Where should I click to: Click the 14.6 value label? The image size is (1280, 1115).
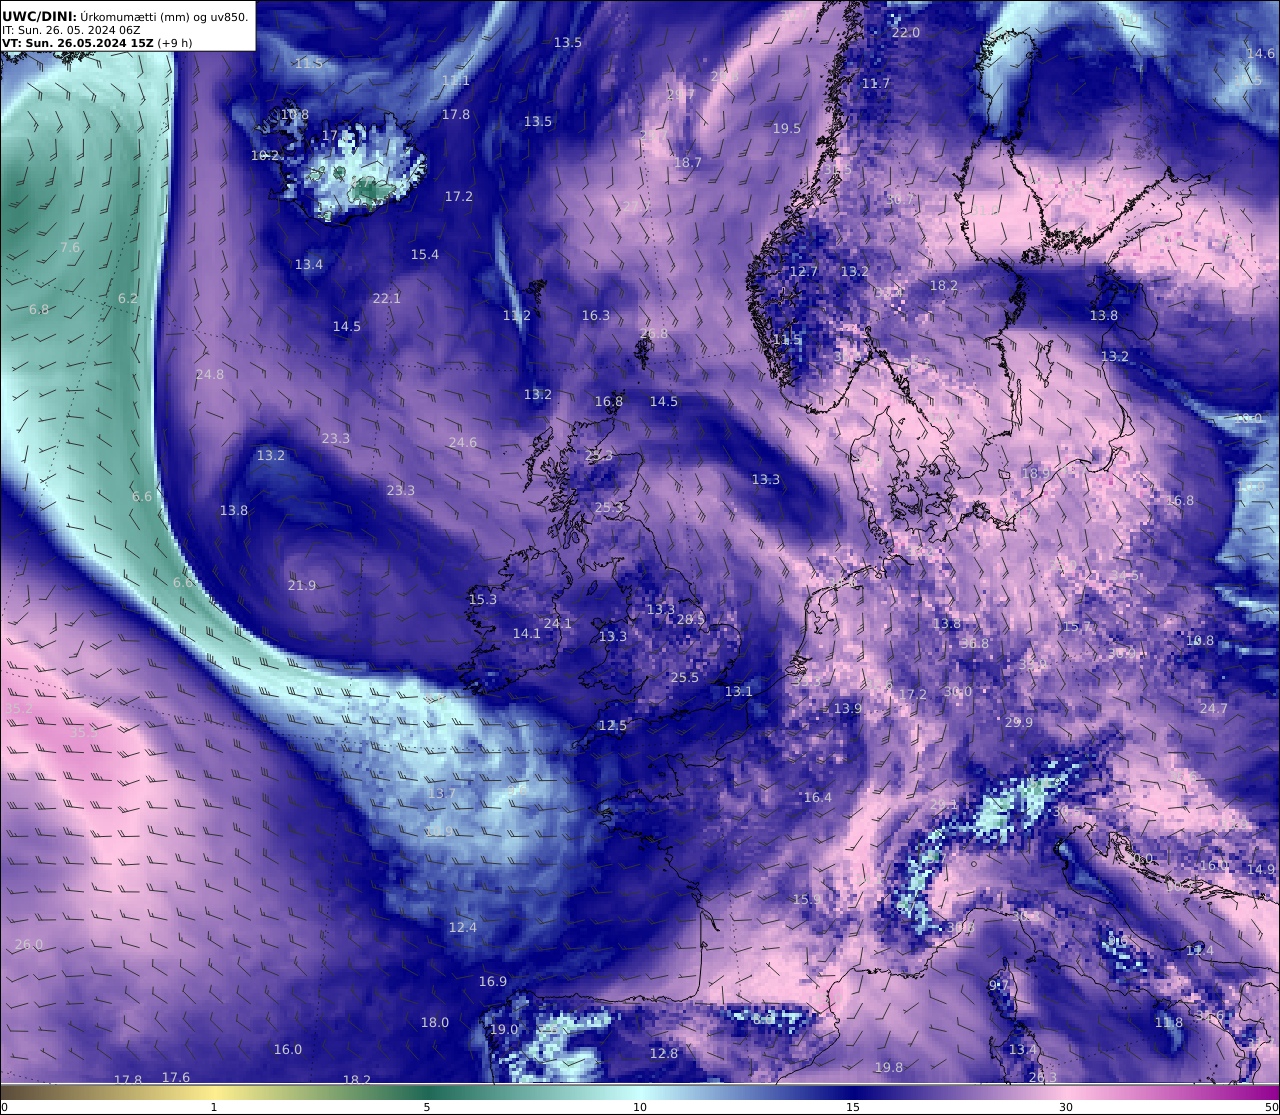[1261, 54]
